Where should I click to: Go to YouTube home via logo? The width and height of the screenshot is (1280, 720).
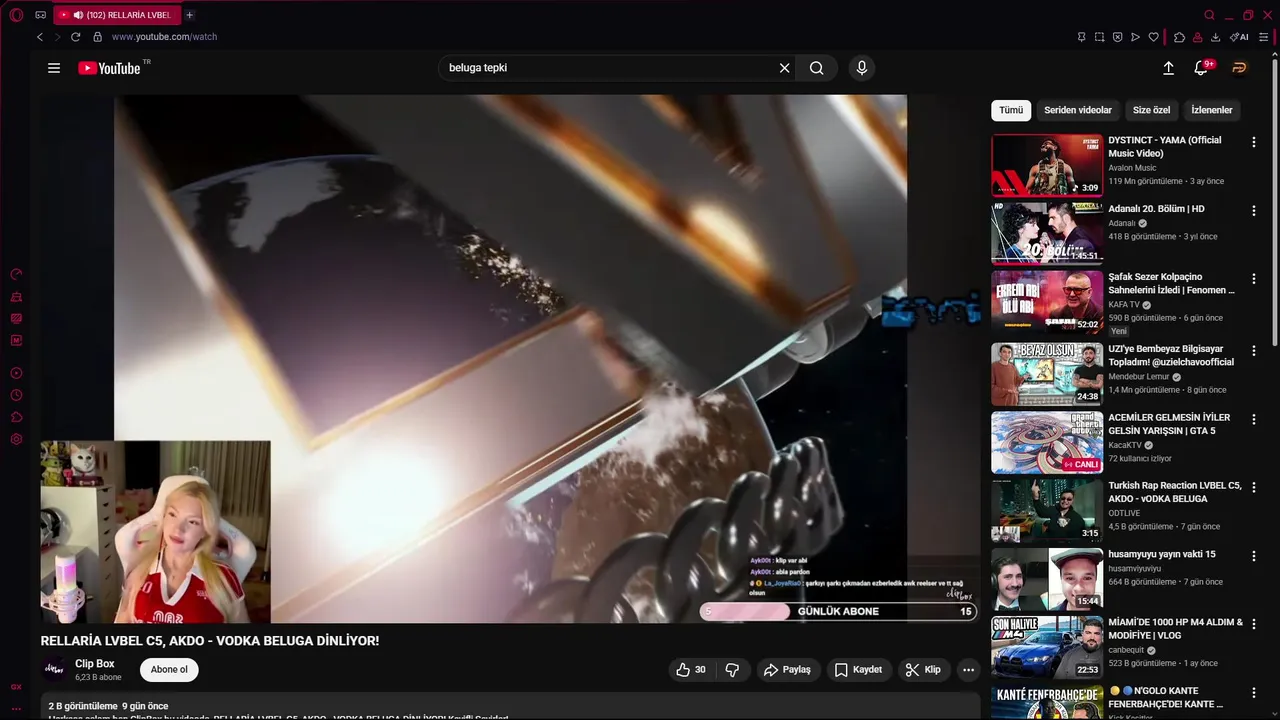pyautogui.click(x=109, y=68)
